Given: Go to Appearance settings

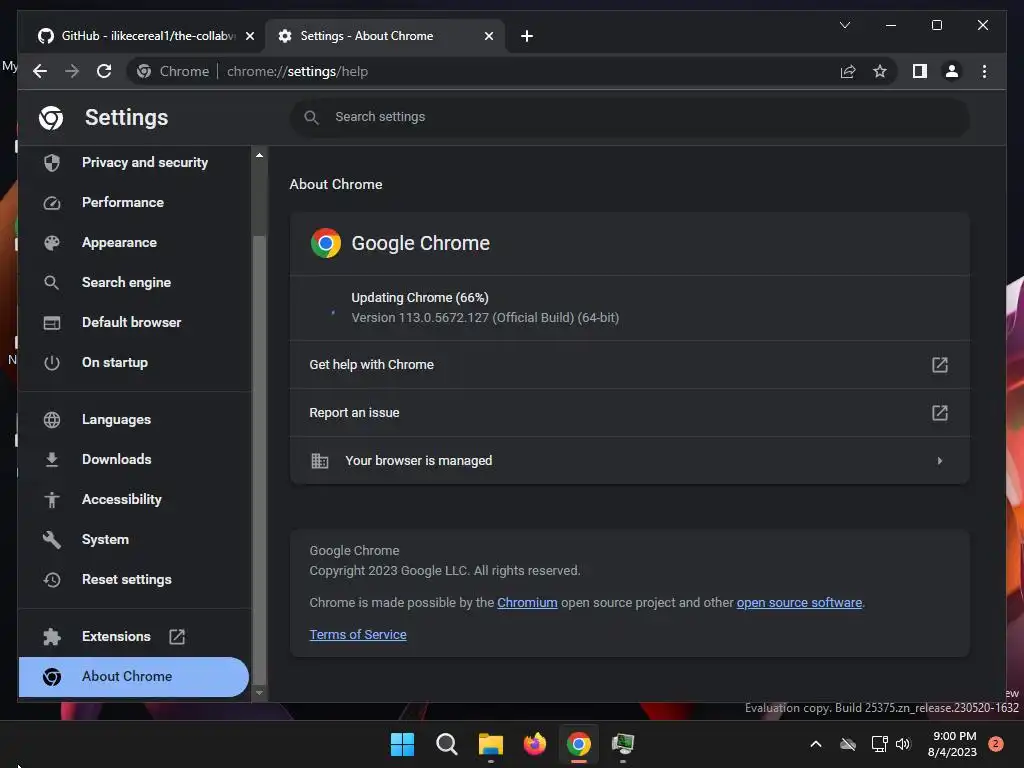Looking at the screenshot, I should pos(135,242).
